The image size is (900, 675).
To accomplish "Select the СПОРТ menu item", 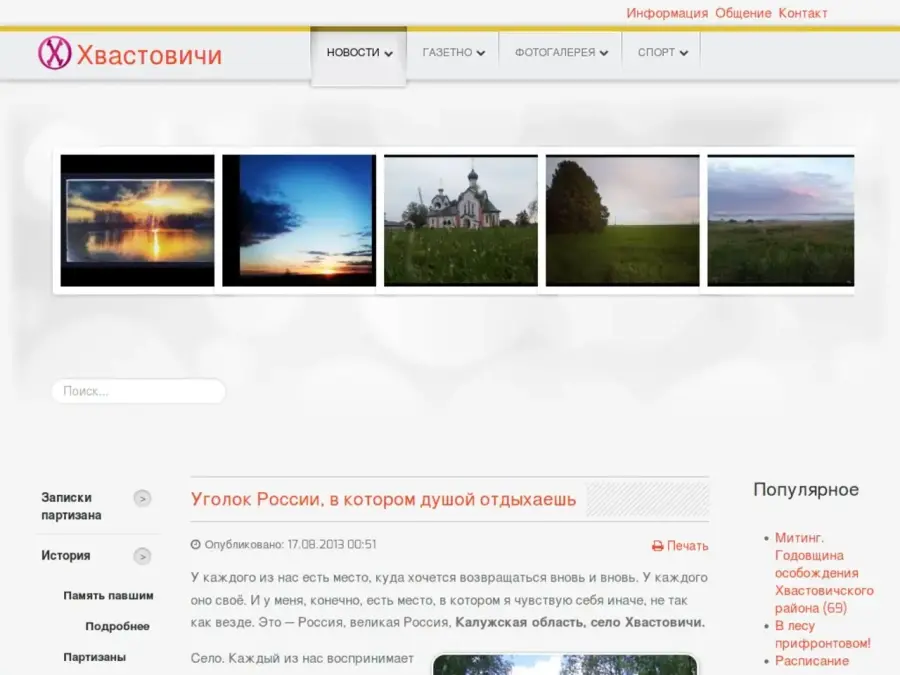I will (x=662, y=53).
